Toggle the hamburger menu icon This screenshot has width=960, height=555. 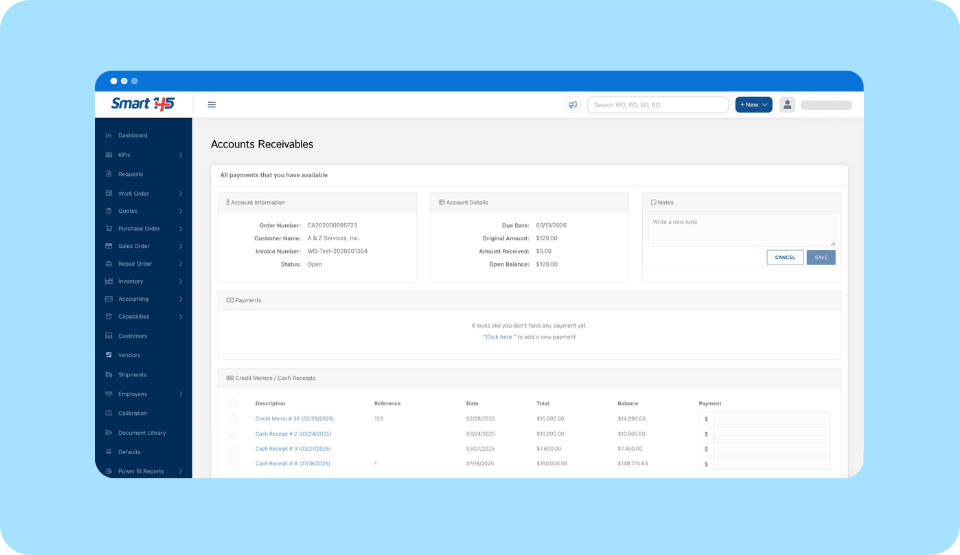point(212,105)
